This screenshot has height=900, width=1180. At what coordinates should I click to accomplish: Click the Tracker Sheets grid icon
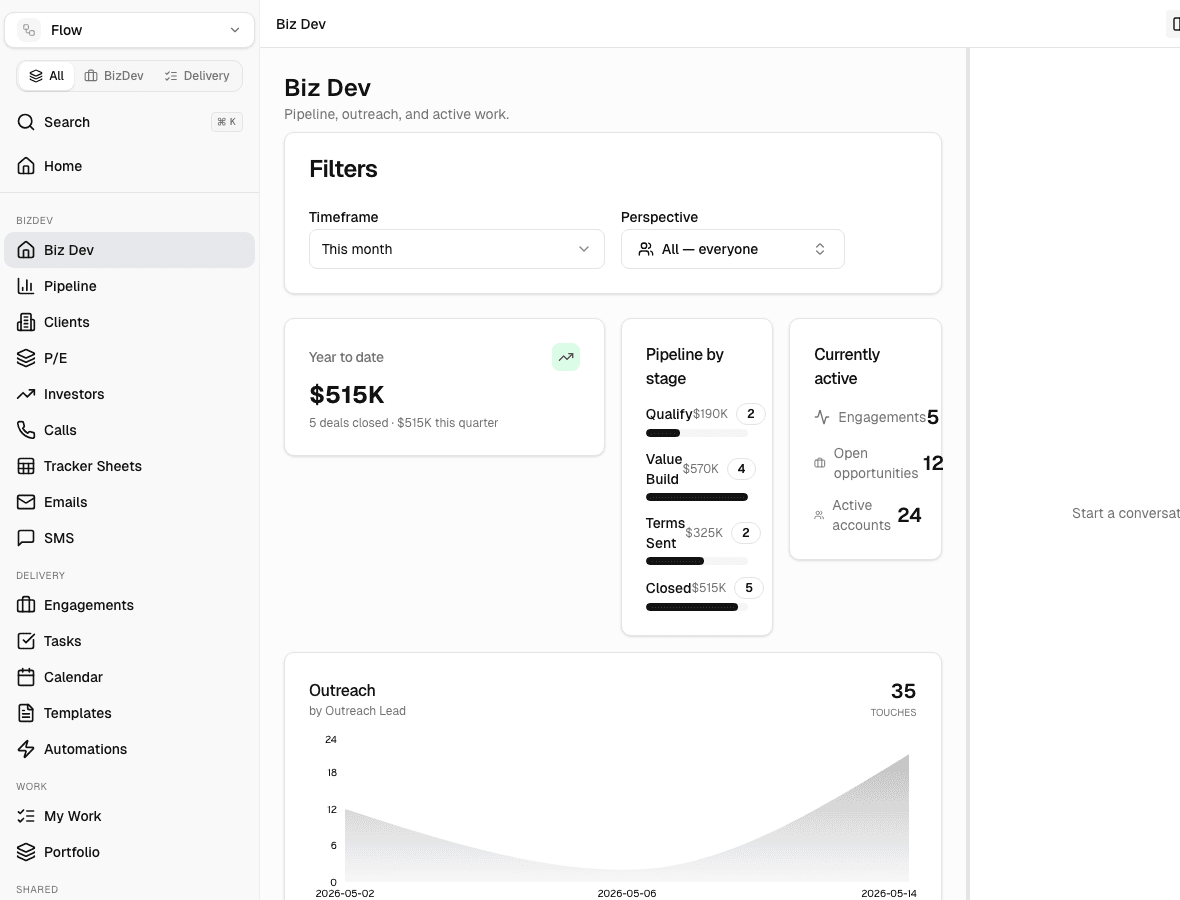[26, 466]
